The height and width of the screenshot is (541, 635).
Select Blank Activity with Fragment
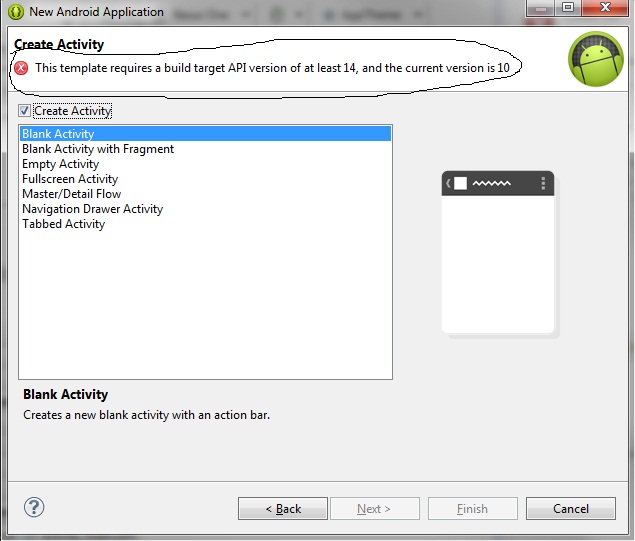tap(205, 149)
